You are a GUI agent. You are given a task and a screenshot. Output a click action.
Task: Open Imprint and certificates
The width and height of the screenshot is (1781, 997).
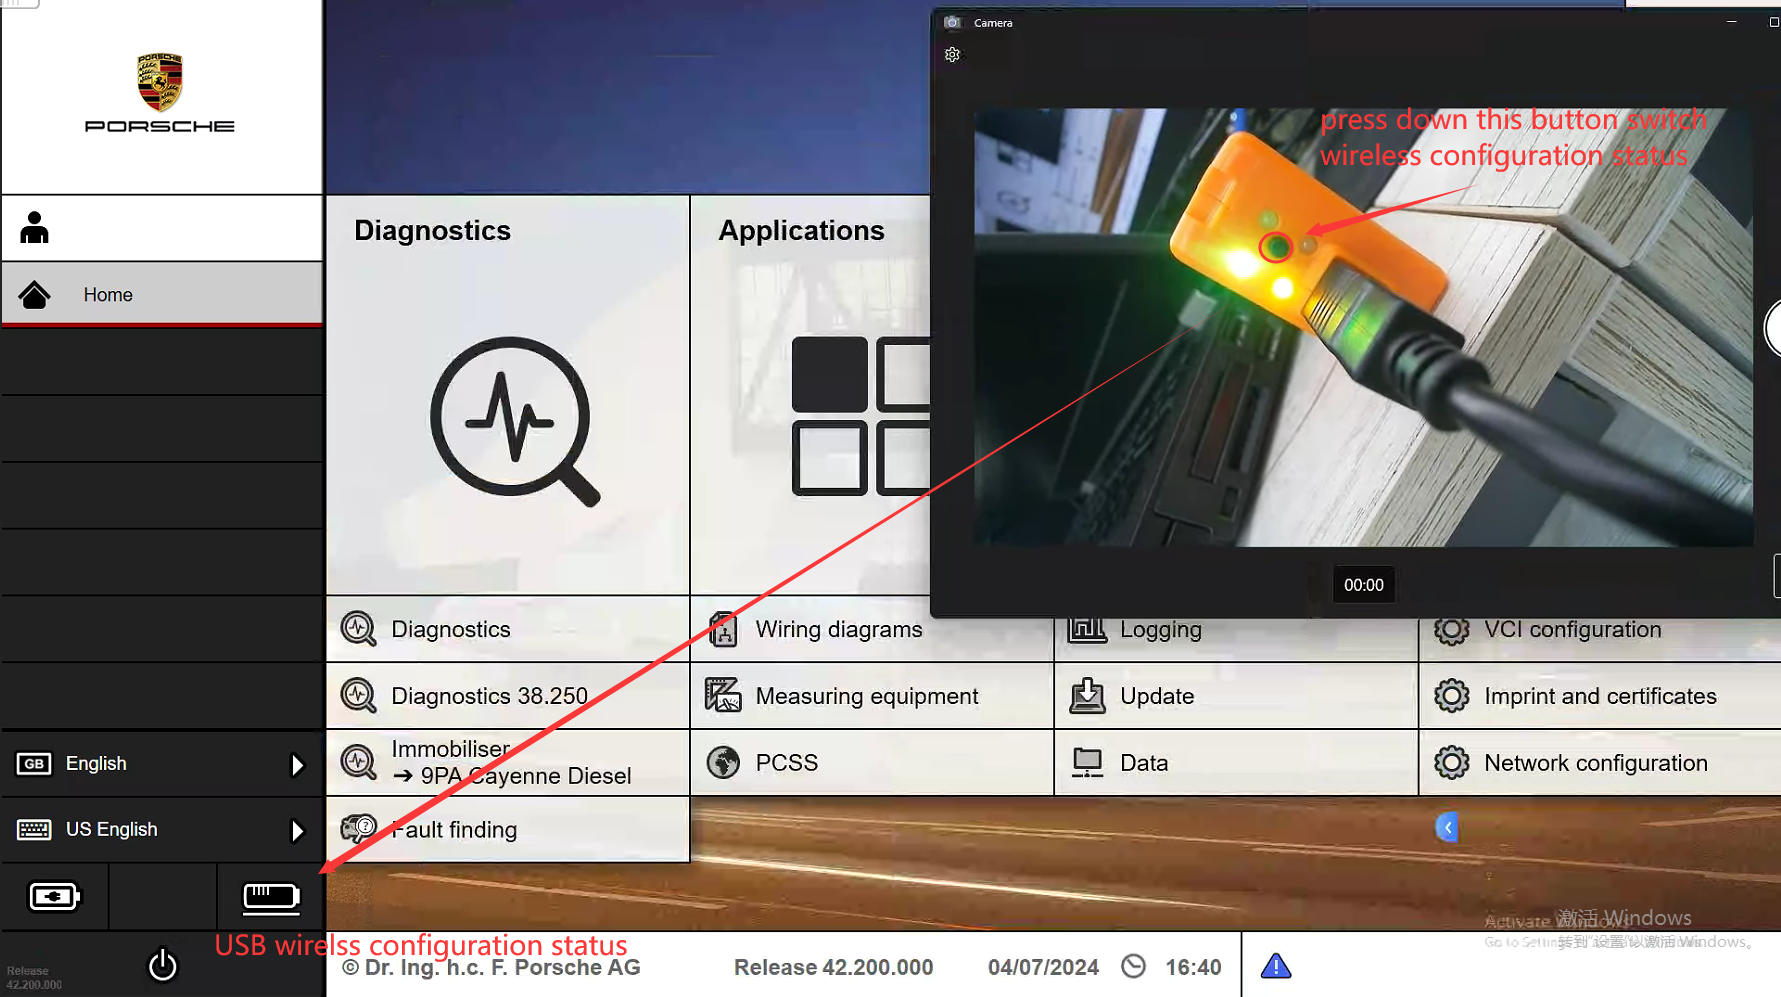coord(1598,696)
